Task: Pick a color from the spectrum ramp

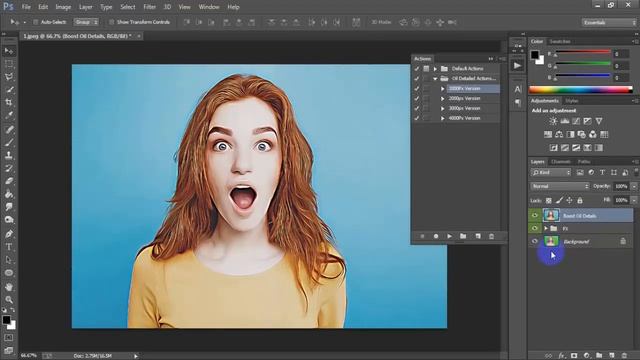Action: click(580, 90)
